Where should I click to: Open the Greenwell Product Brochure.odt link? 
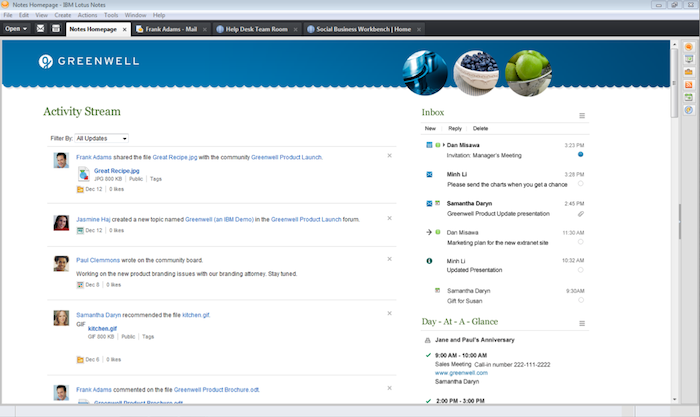tap(217, 390)
